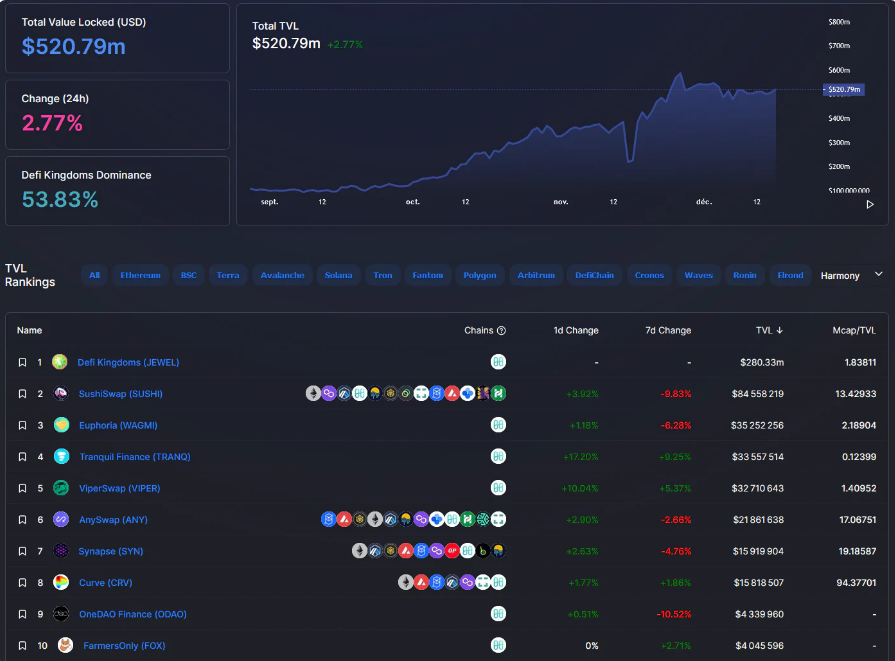Click the Defi Kingdoms logo icon

pos(60,362)
